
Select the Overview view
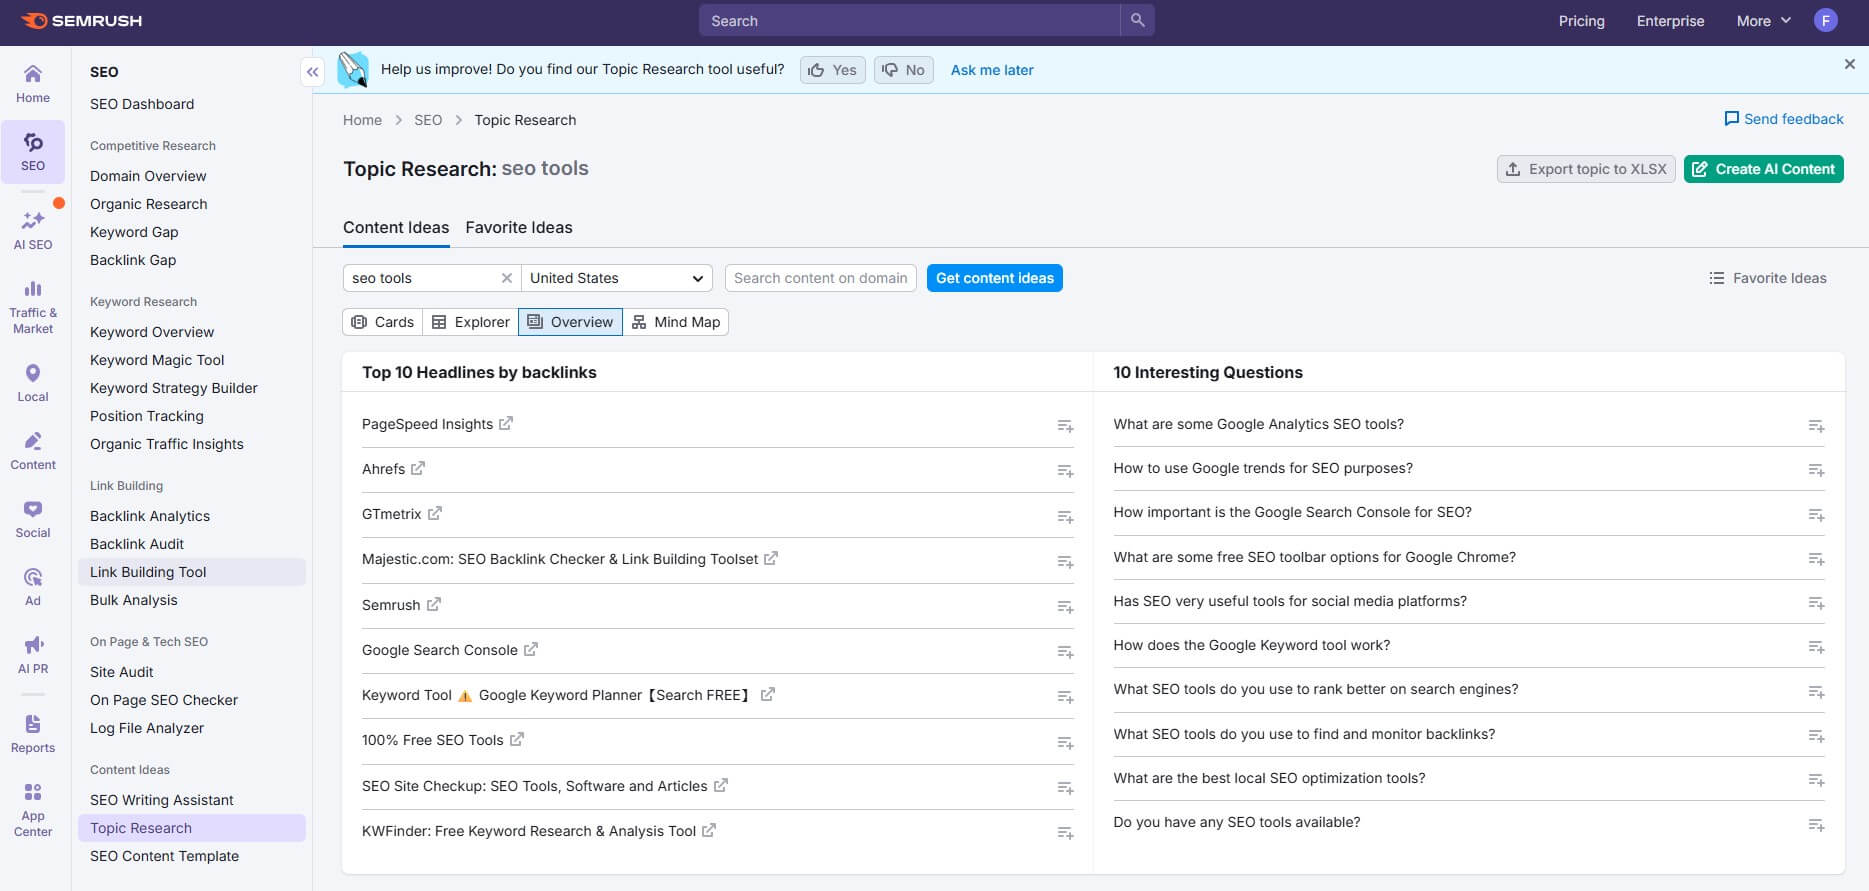click(570, 322)
